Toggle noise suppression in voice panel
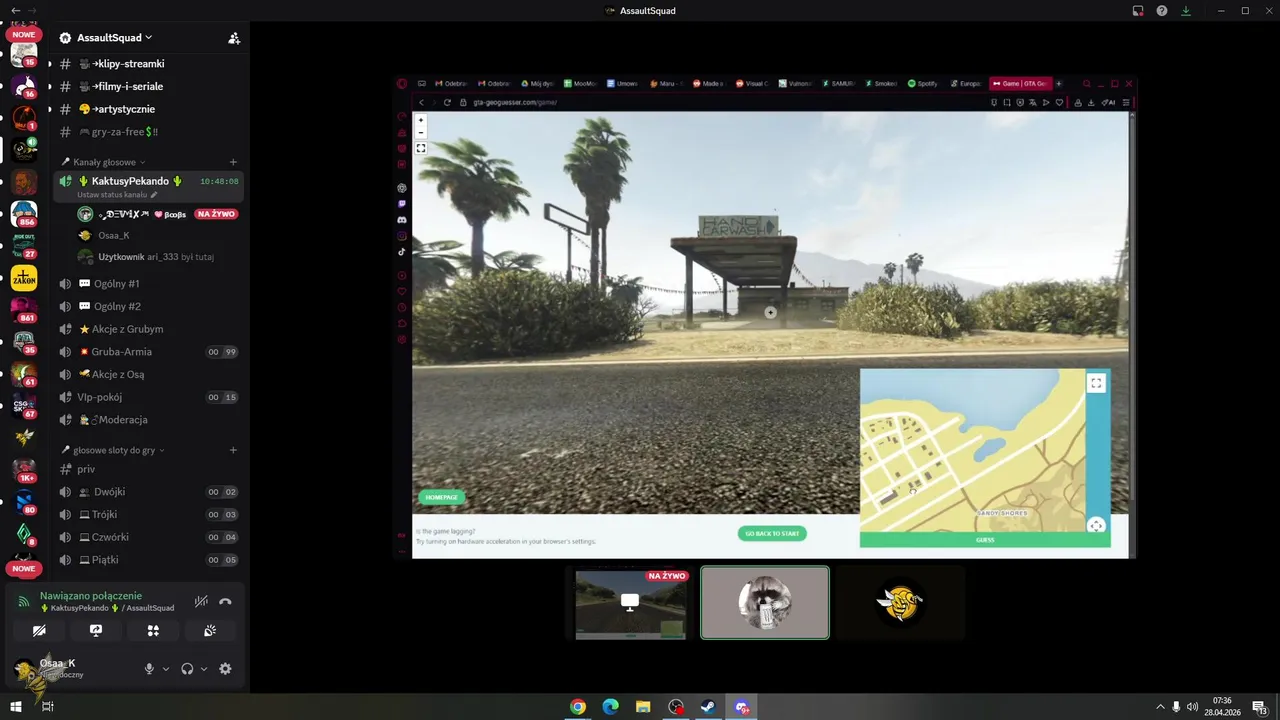This screenshot has height=720, width=1280. (201, 601)
